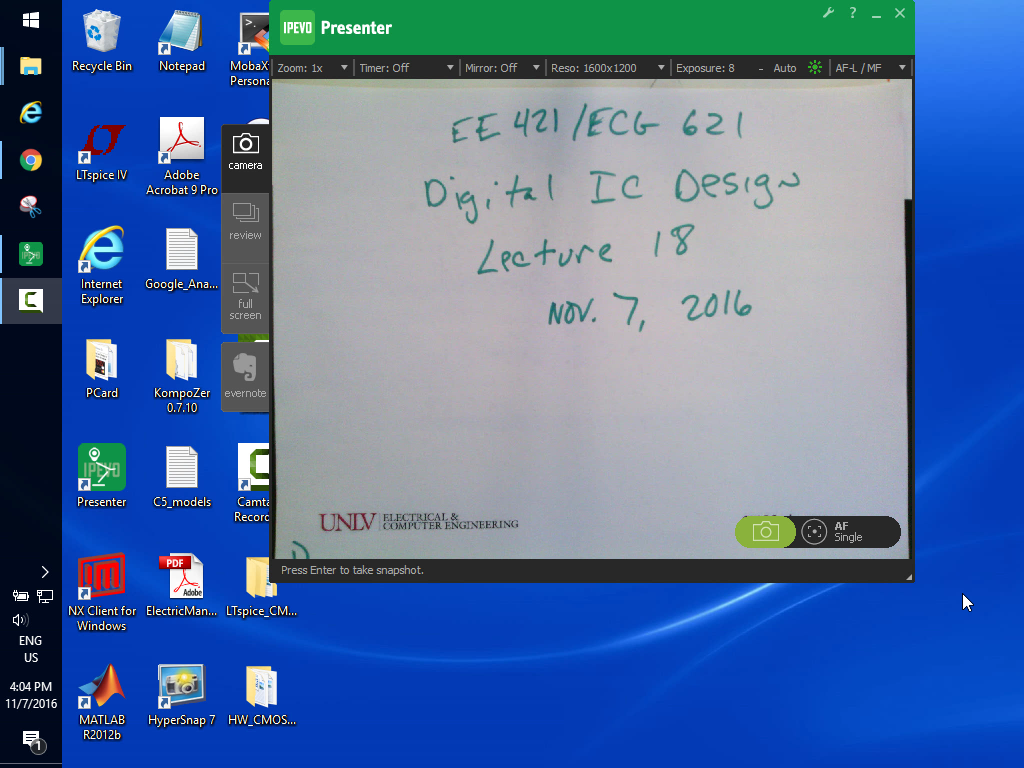Open the Timer Off dropdown
Viewport: 1024px width, 768px height.
click(x=405, y=68)
